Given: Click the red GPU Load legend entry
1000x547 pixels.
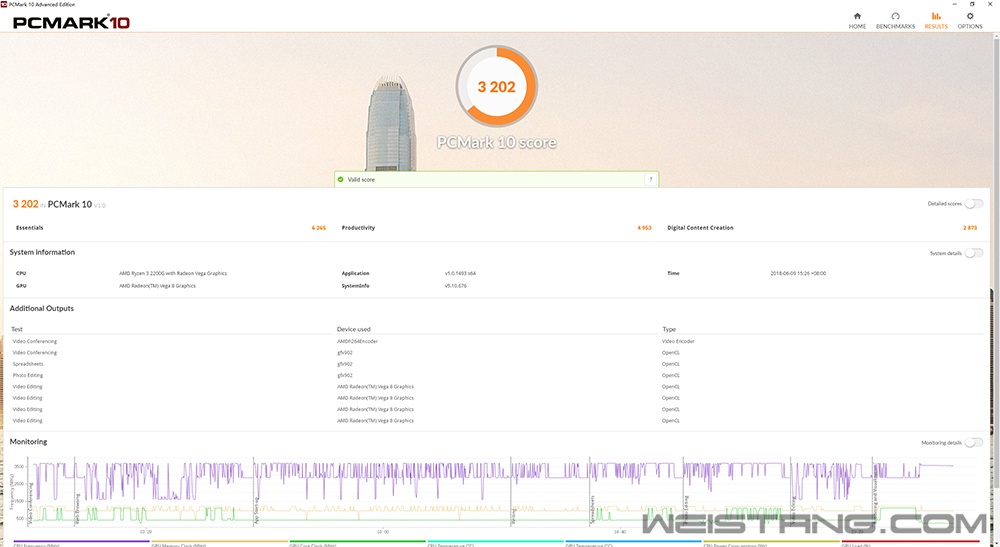Looking at the screenshot, I should (910, 544).
